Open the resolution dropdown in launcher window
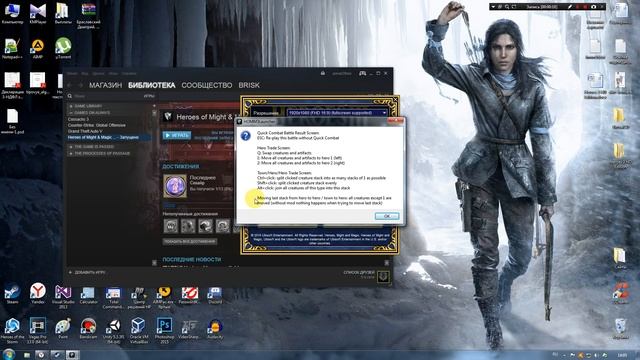640x360 pixels. (337, 113)
